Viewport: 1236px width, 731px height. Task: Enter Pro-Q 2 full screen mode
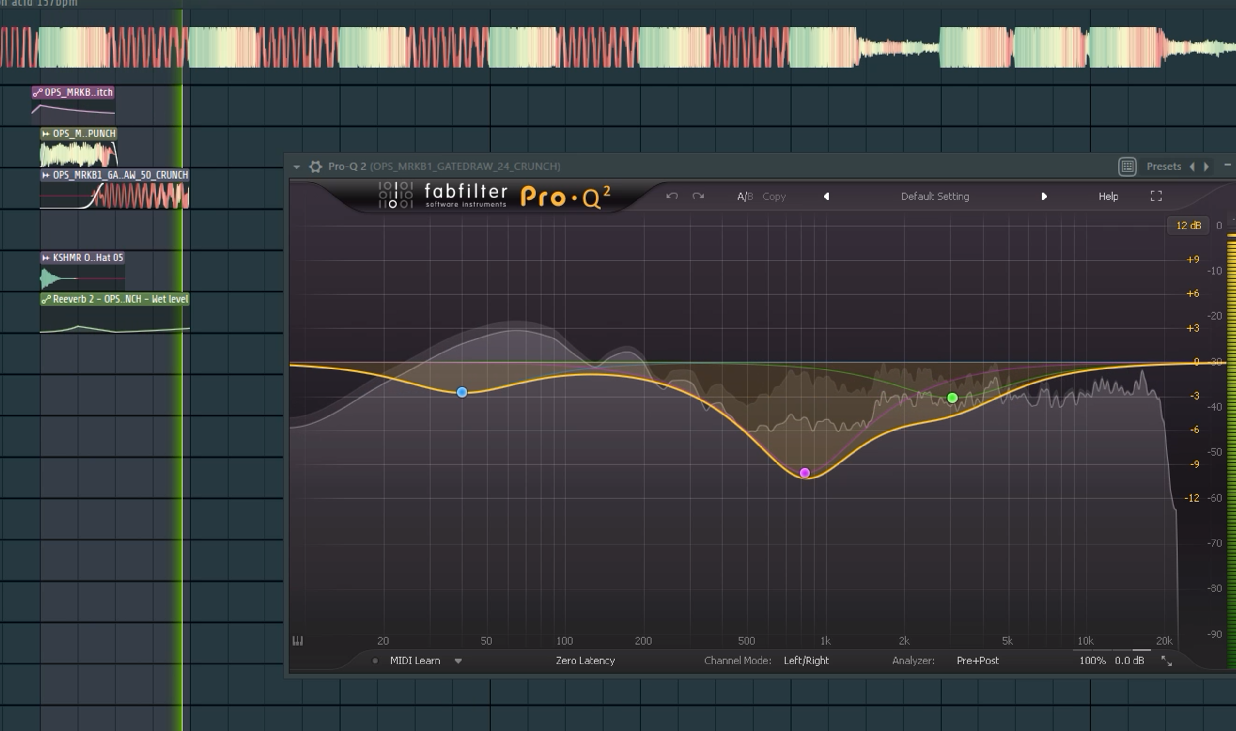1156,196
